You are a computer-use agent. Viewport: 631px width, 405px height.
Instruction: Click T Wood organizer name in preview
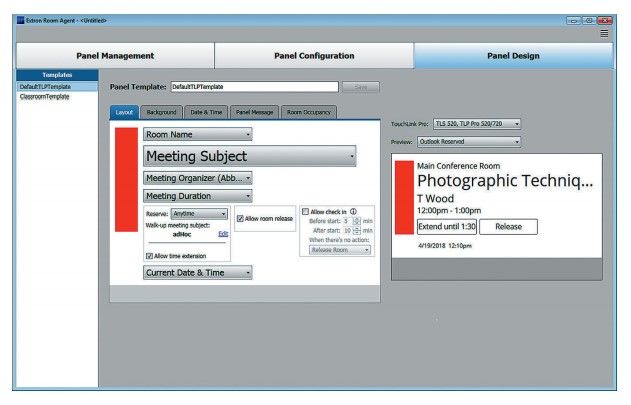(x=435, y=198)
